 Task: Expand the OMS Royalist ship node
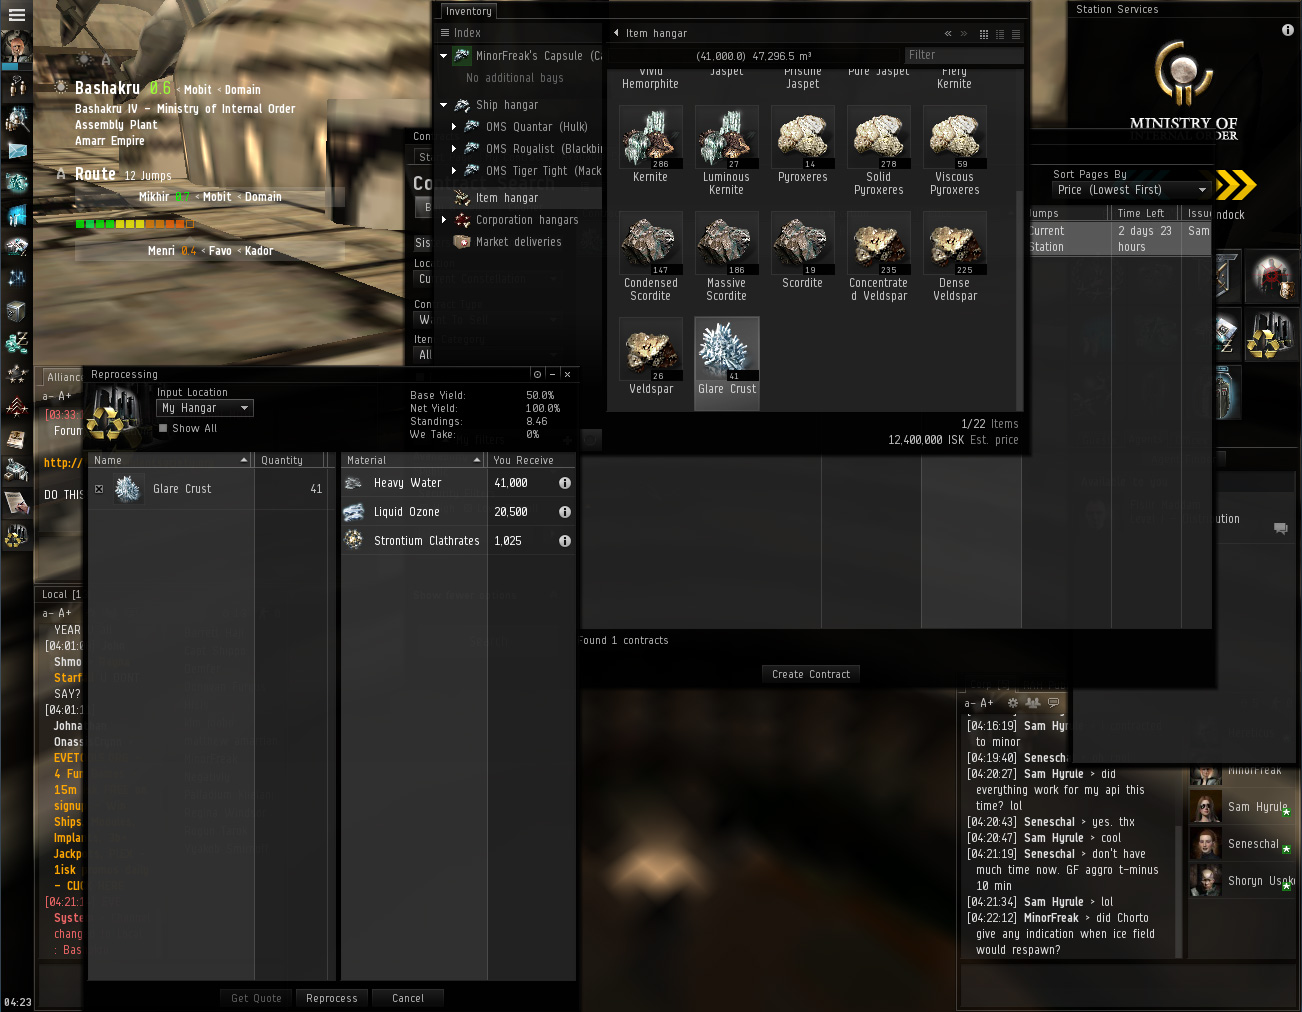point(454,149)
